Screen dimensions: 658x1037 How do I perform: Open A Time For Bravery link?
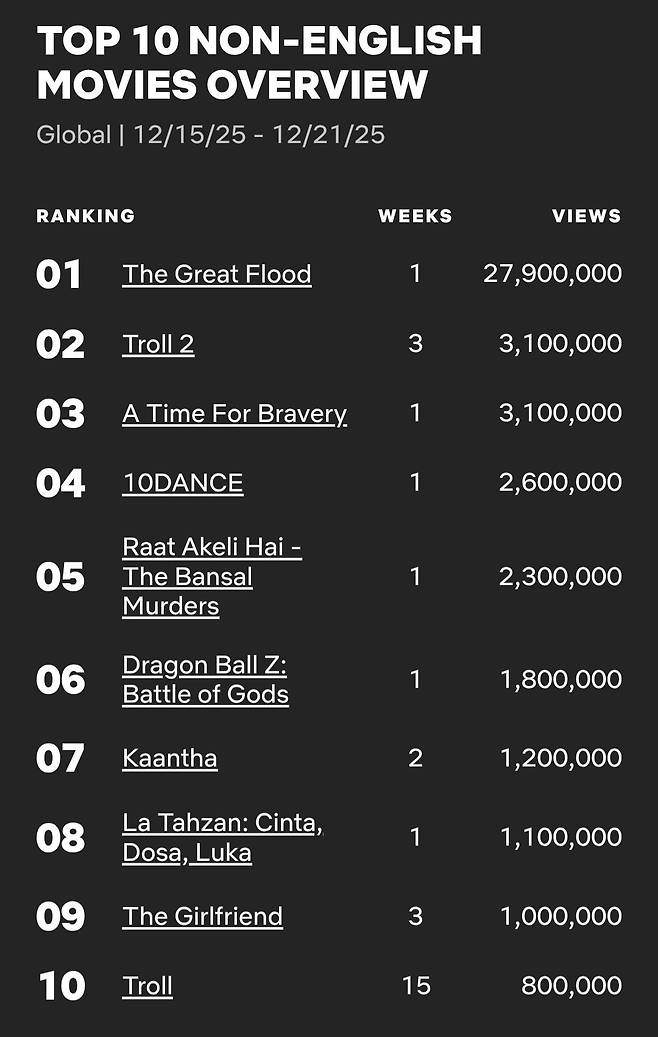click(234, 414)
